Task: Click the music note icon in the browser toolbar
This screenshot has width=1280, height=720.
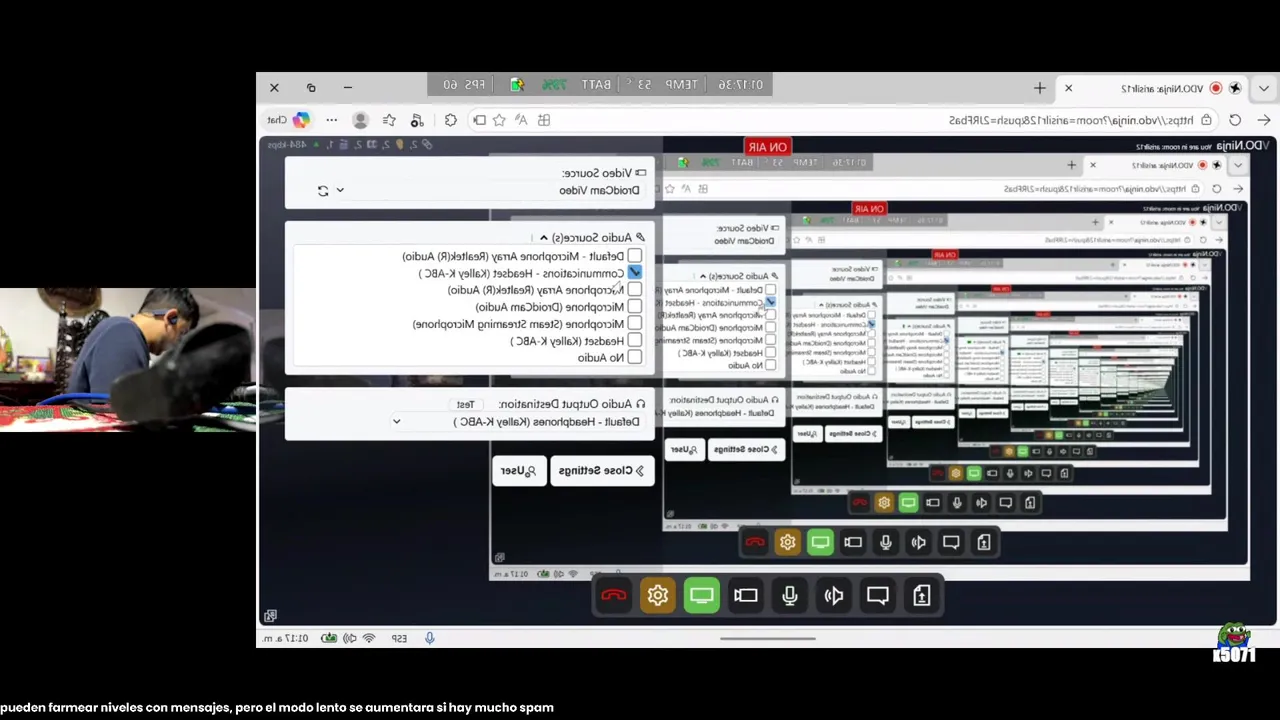Action: [x=416, y=120]
